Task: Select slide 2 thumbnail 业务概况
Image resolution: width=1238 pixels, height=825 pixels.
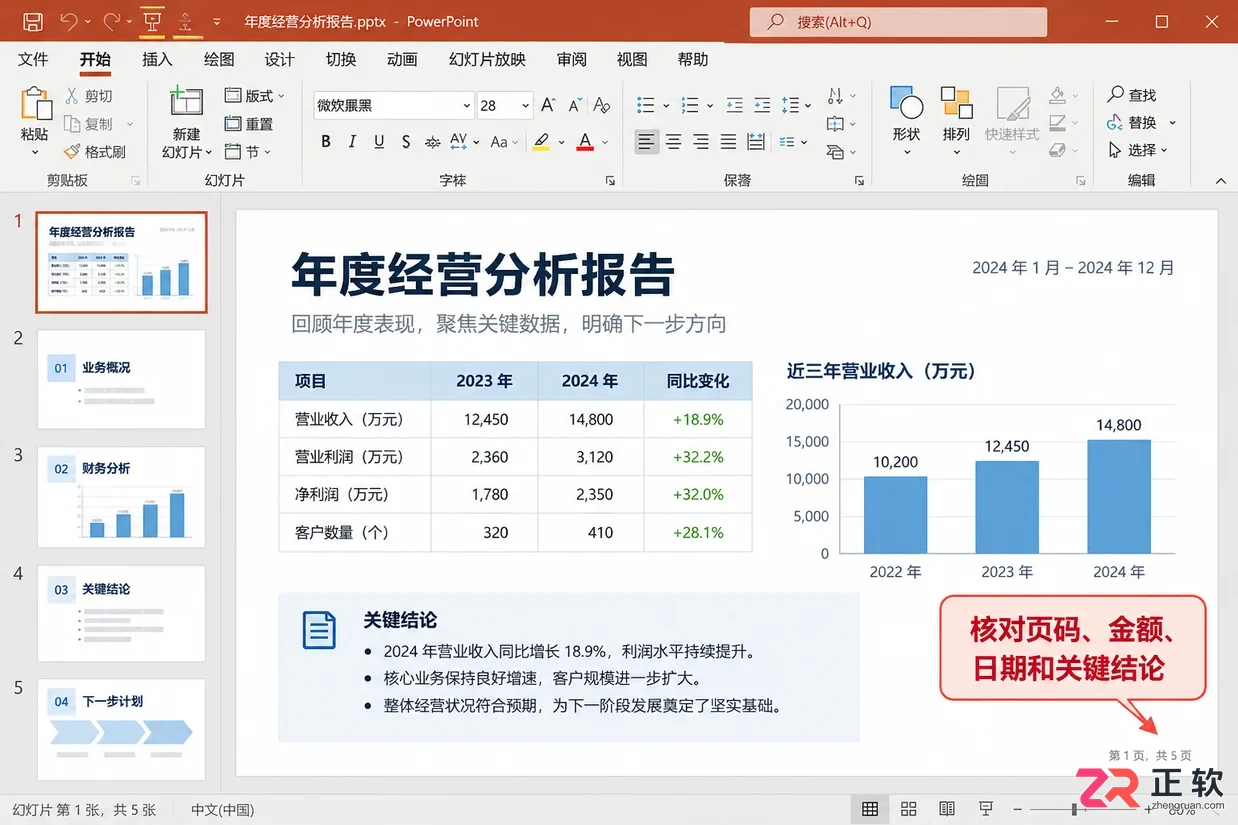Action: pos(121,379)
